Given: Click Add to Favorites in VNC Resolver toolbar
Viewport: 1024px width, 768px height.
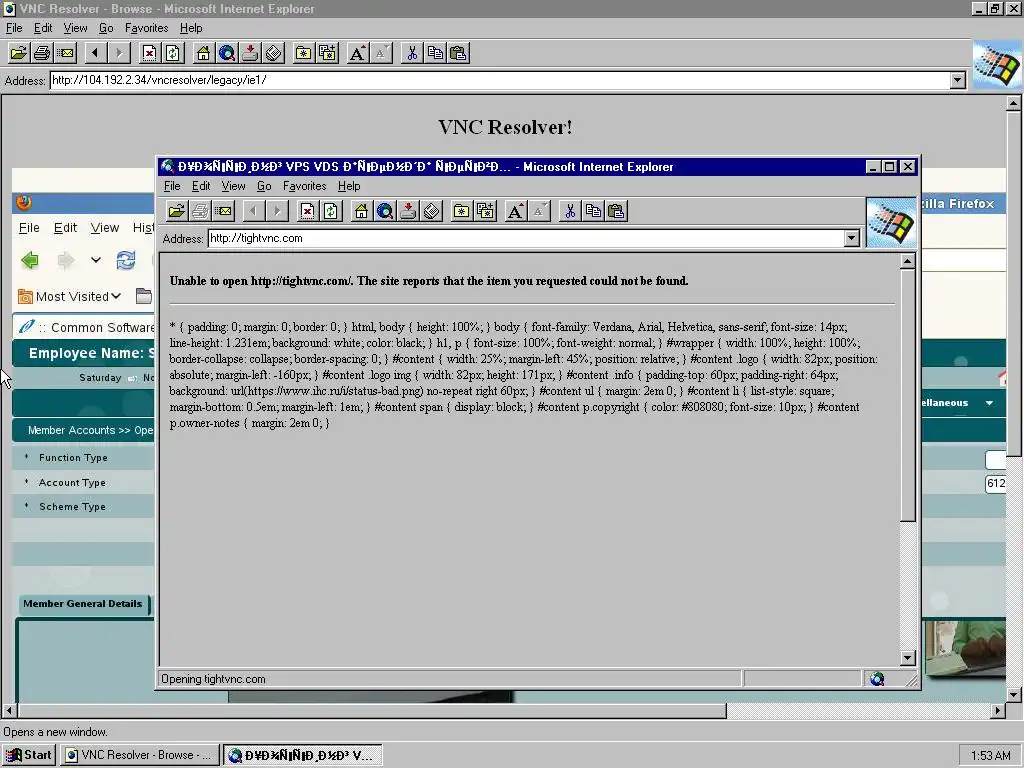Looking at the screenshot, I should point(327,53).
